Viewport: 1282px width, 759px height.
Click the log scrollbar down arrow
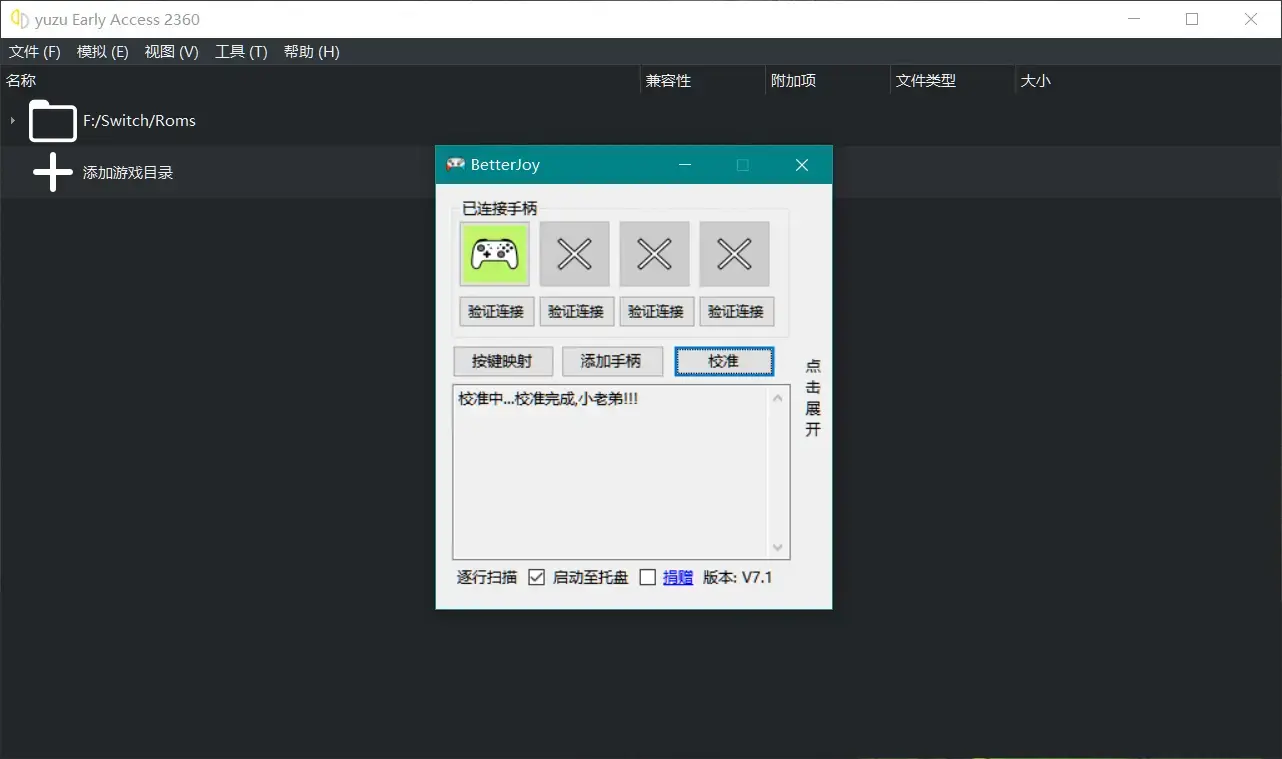click(x=778, y=548)
